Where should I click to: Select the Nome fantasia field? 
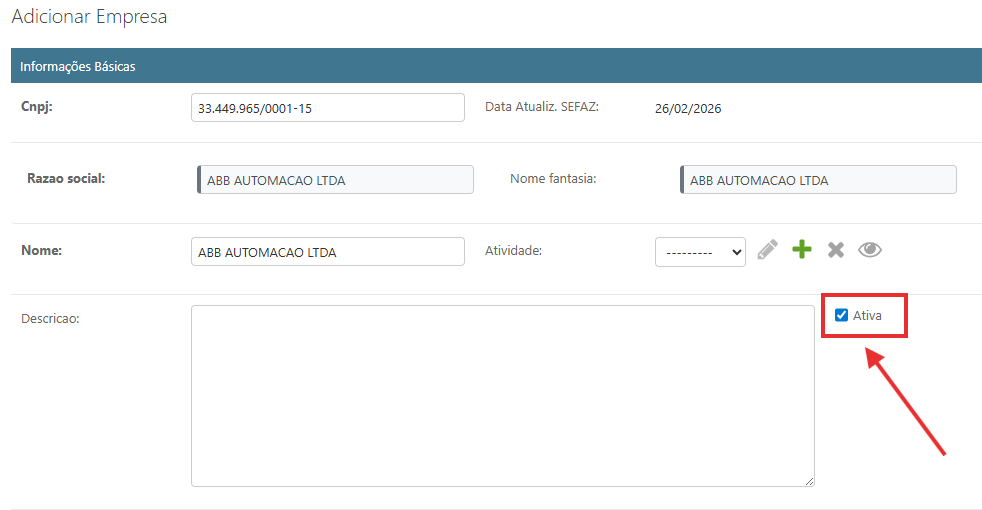click(818, 180)
